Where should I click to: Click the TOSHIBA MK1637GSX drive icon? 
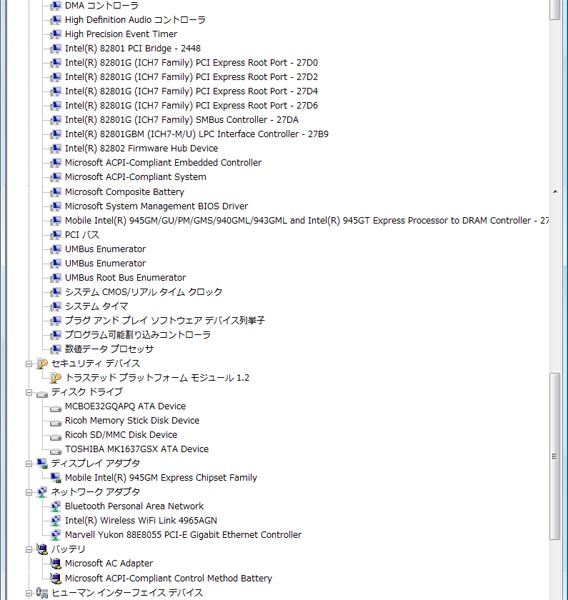tap(55, 451)
